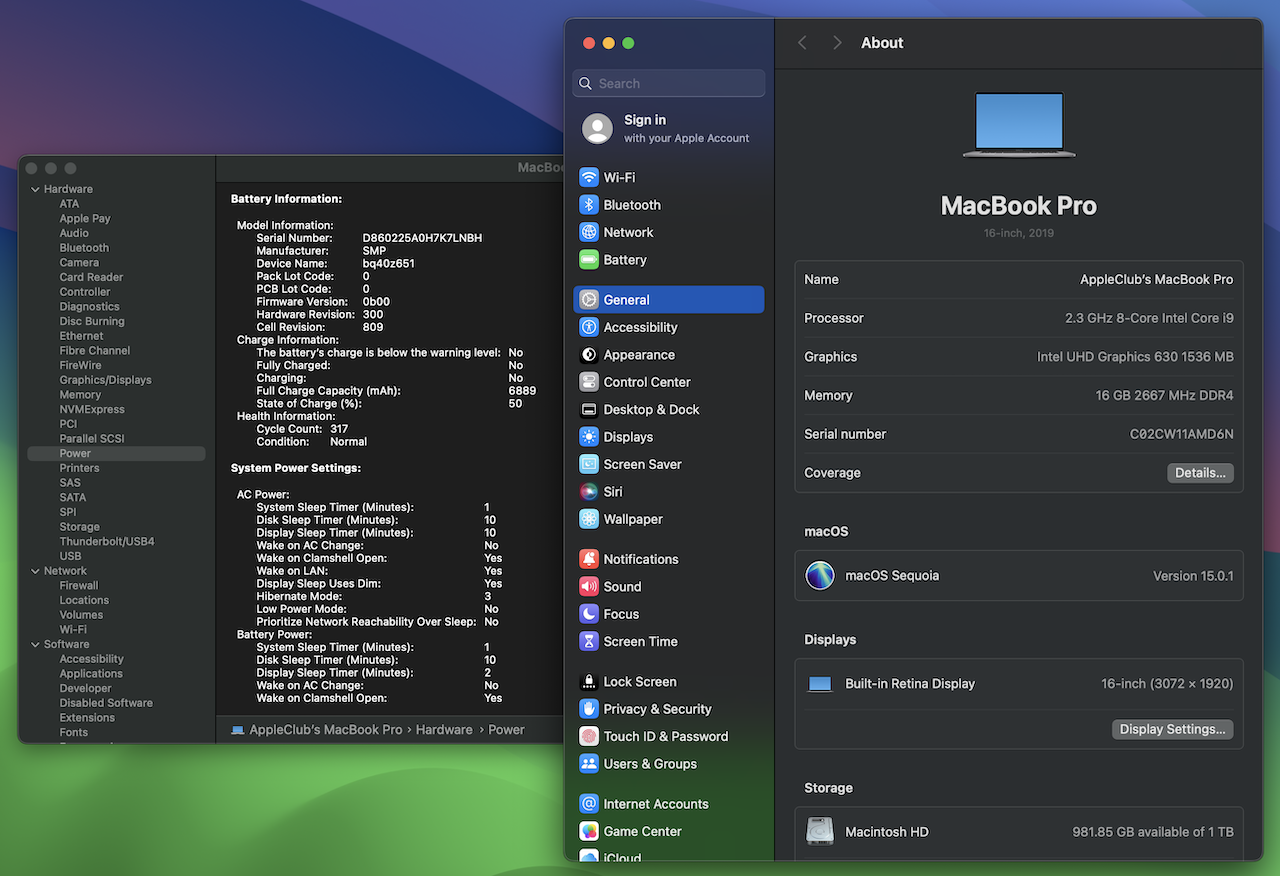Collapse the Network tree in System Information
The width and height of the screenshot is (1280, 876).
(35, 571)
